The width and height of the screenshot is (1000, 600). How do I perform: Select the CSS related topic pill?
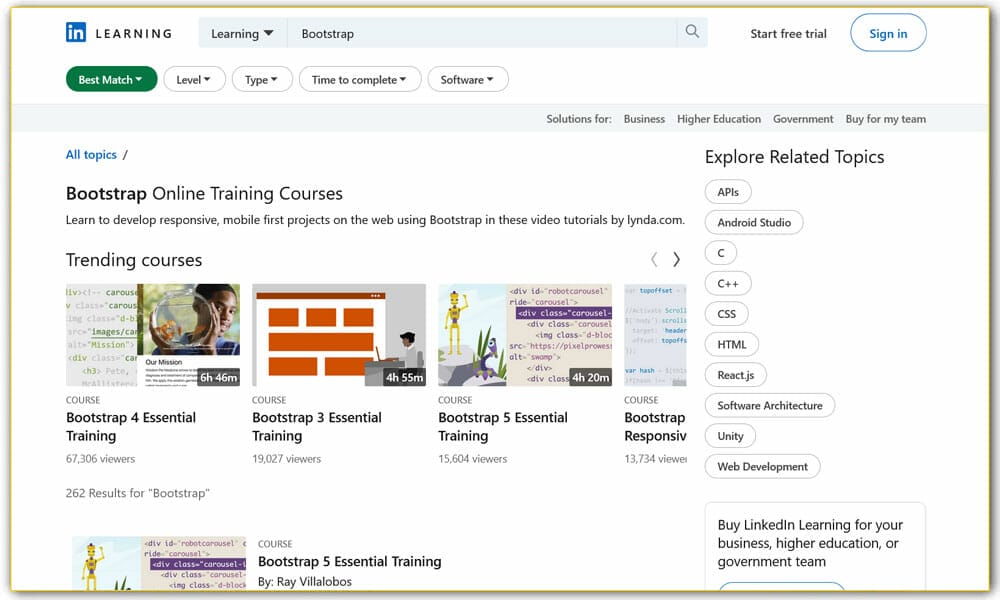point(726,313)
